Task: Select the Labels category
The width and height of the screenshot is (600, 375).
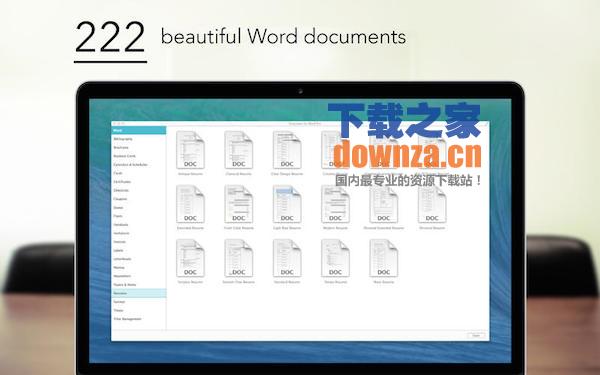Action: pyautogui.click(x=118, y=250)
